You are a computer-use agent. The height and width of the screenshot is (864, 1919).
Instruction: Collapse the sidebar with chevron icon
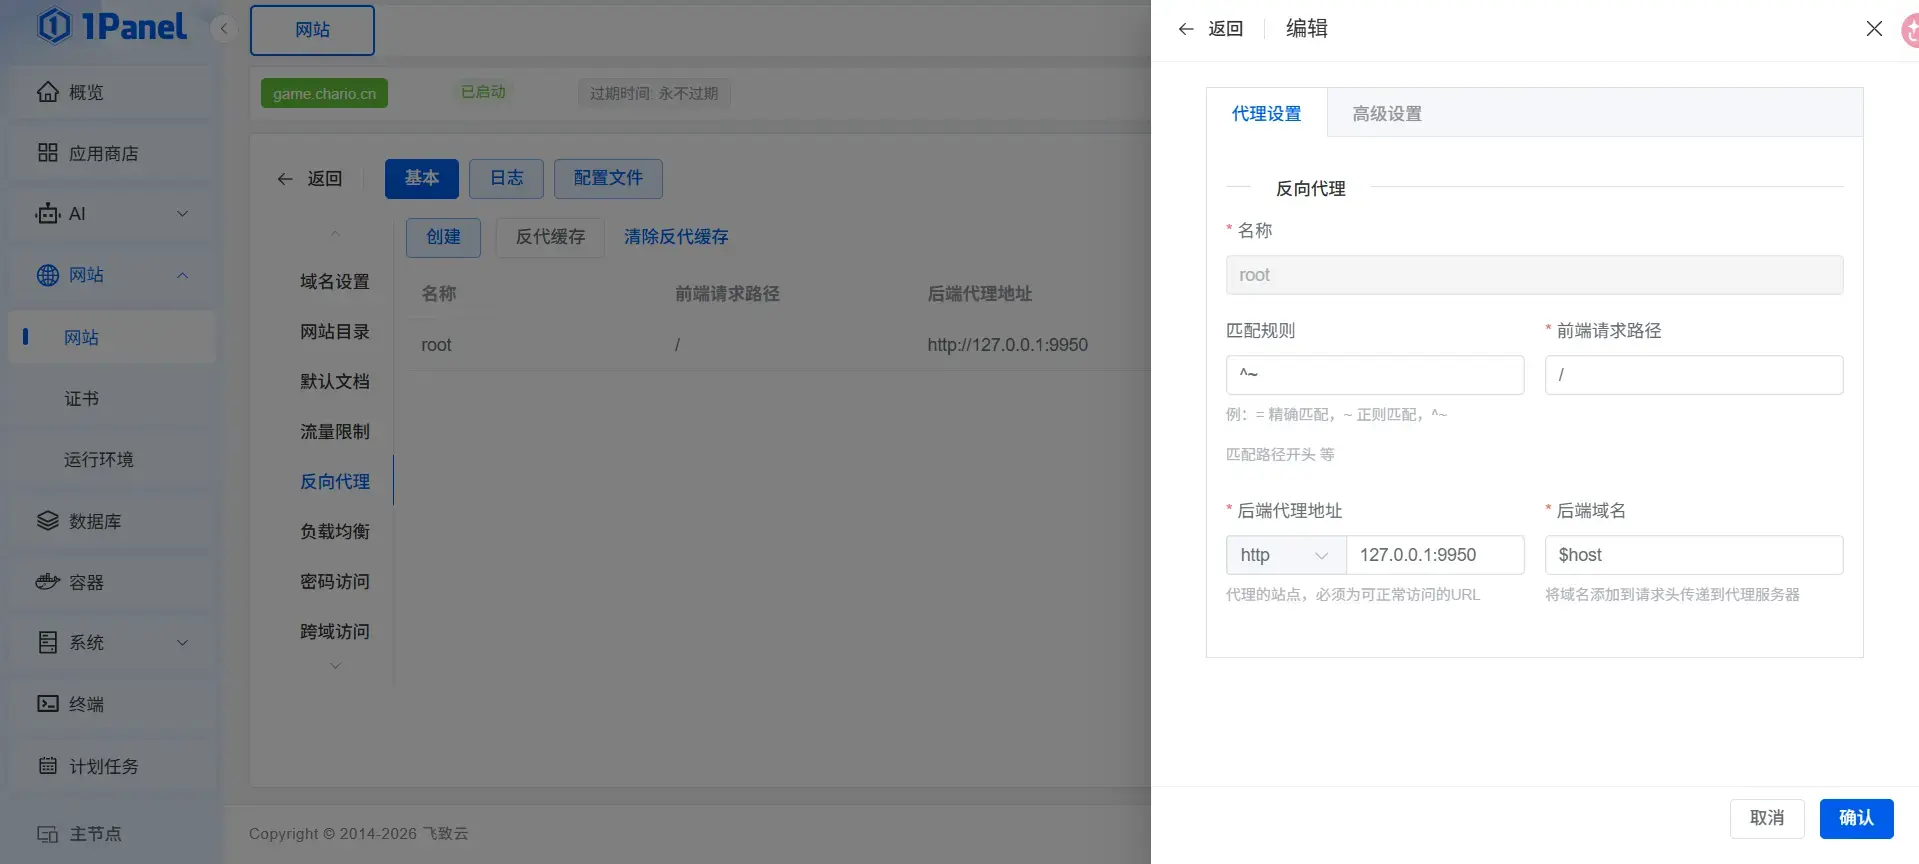pos(223,29)
